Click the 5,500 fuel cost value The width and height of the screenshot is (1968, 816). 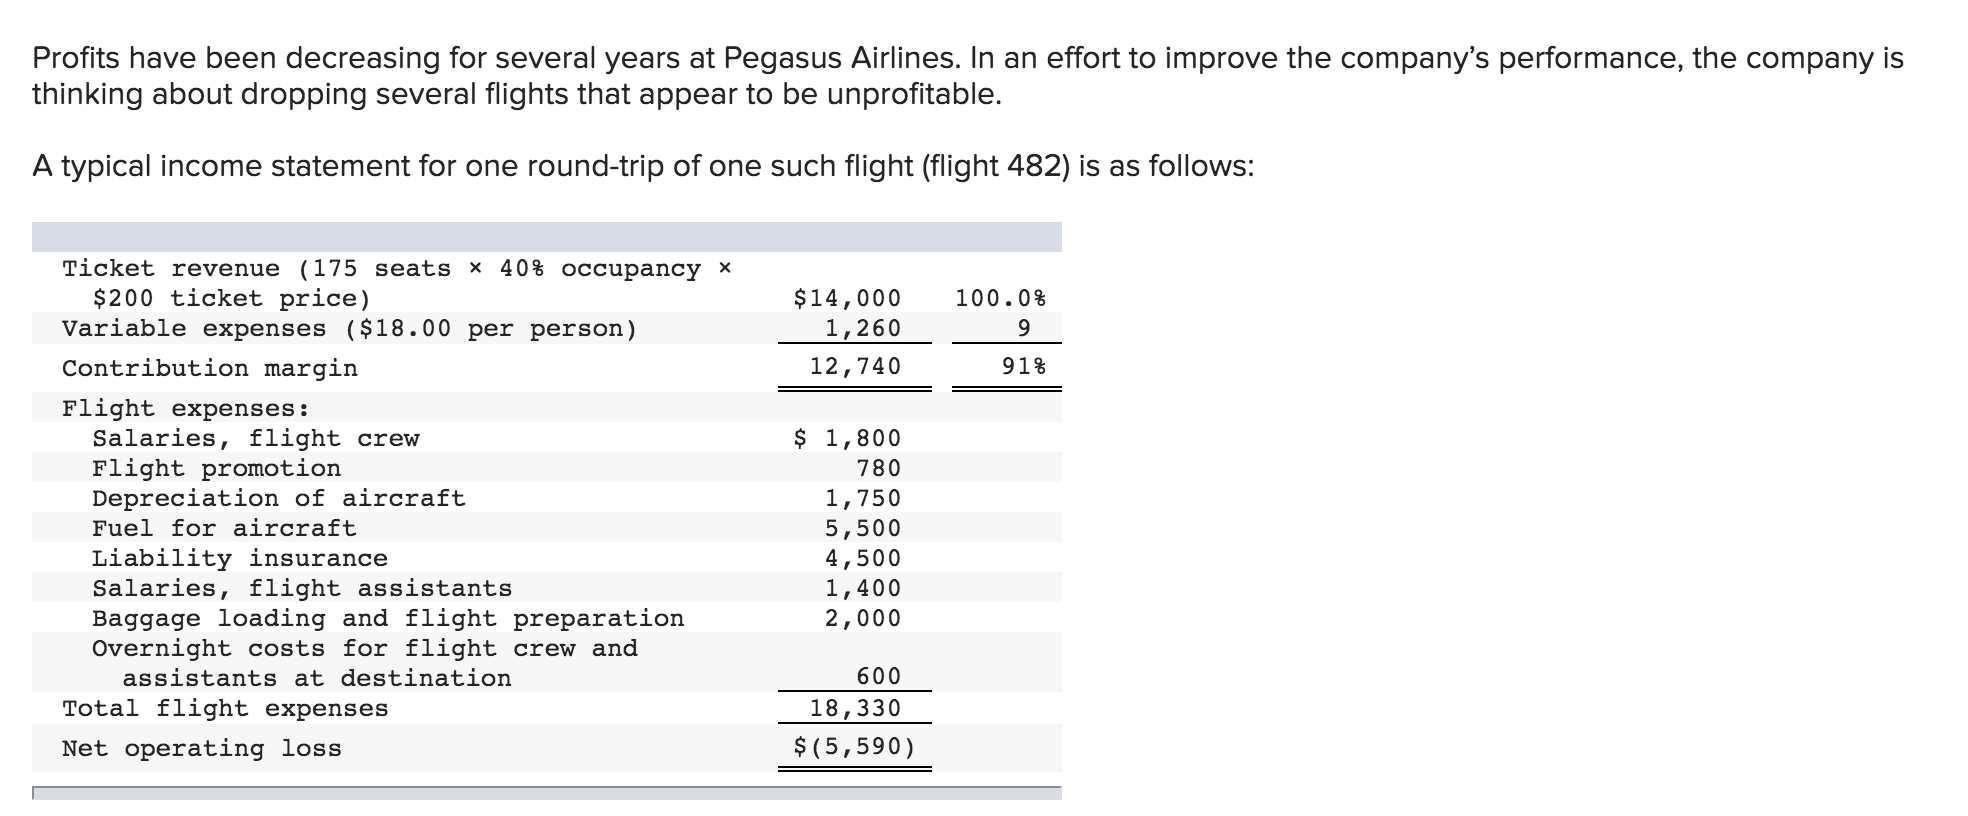(x=862, y=528)
